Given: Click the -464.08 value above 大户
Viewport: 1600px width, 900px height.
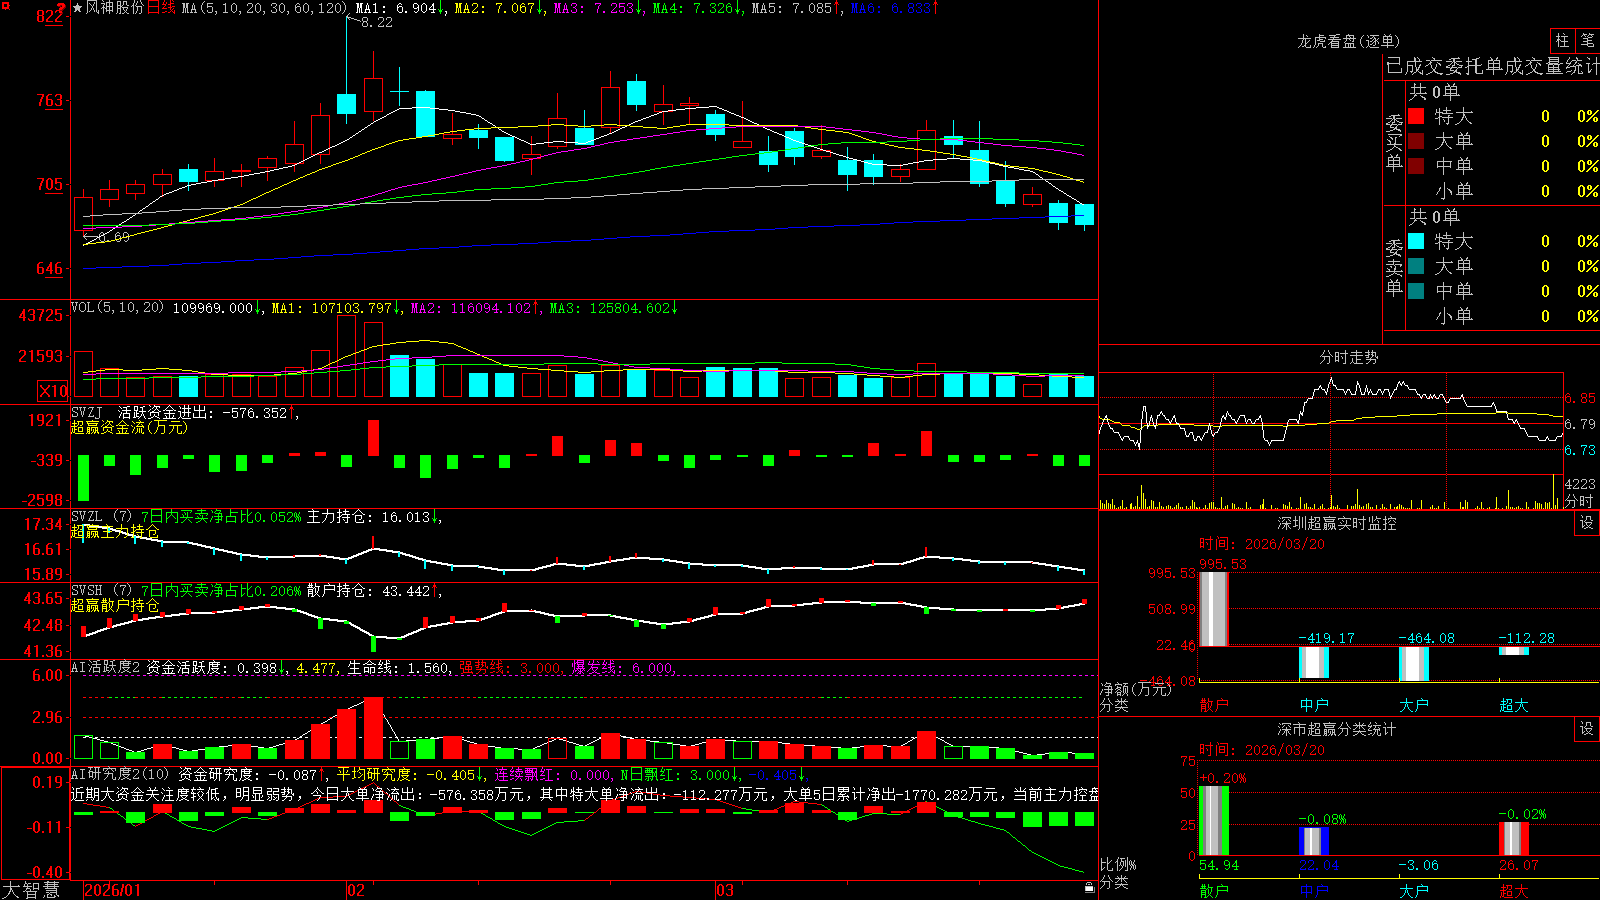Looking at the screenshot, I should (1426, 638).
